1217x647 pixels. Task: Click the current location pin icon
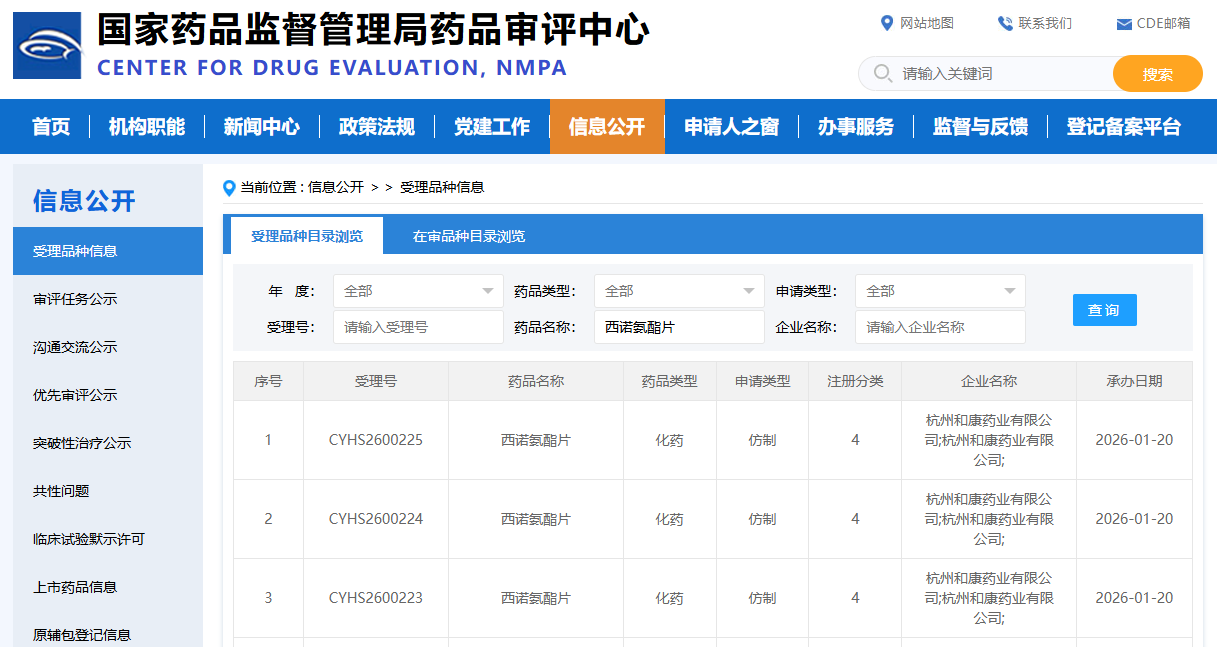pos(230,188)
